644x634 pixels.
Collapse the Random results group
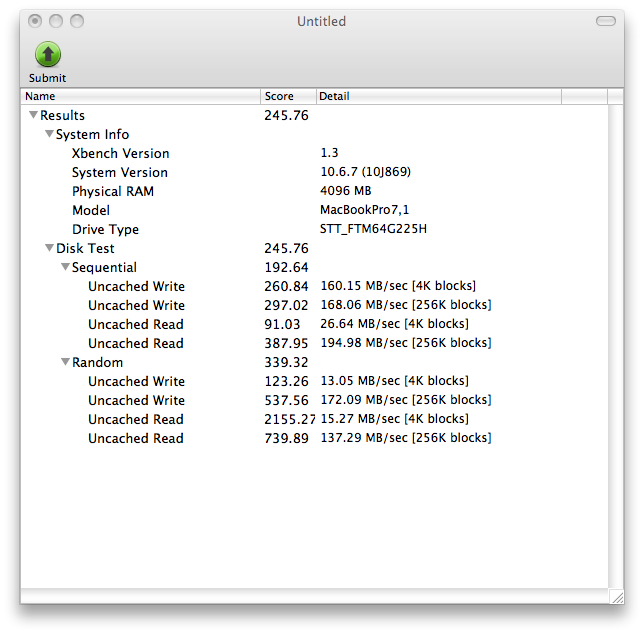pyautogui.click(x=65, y=362)
